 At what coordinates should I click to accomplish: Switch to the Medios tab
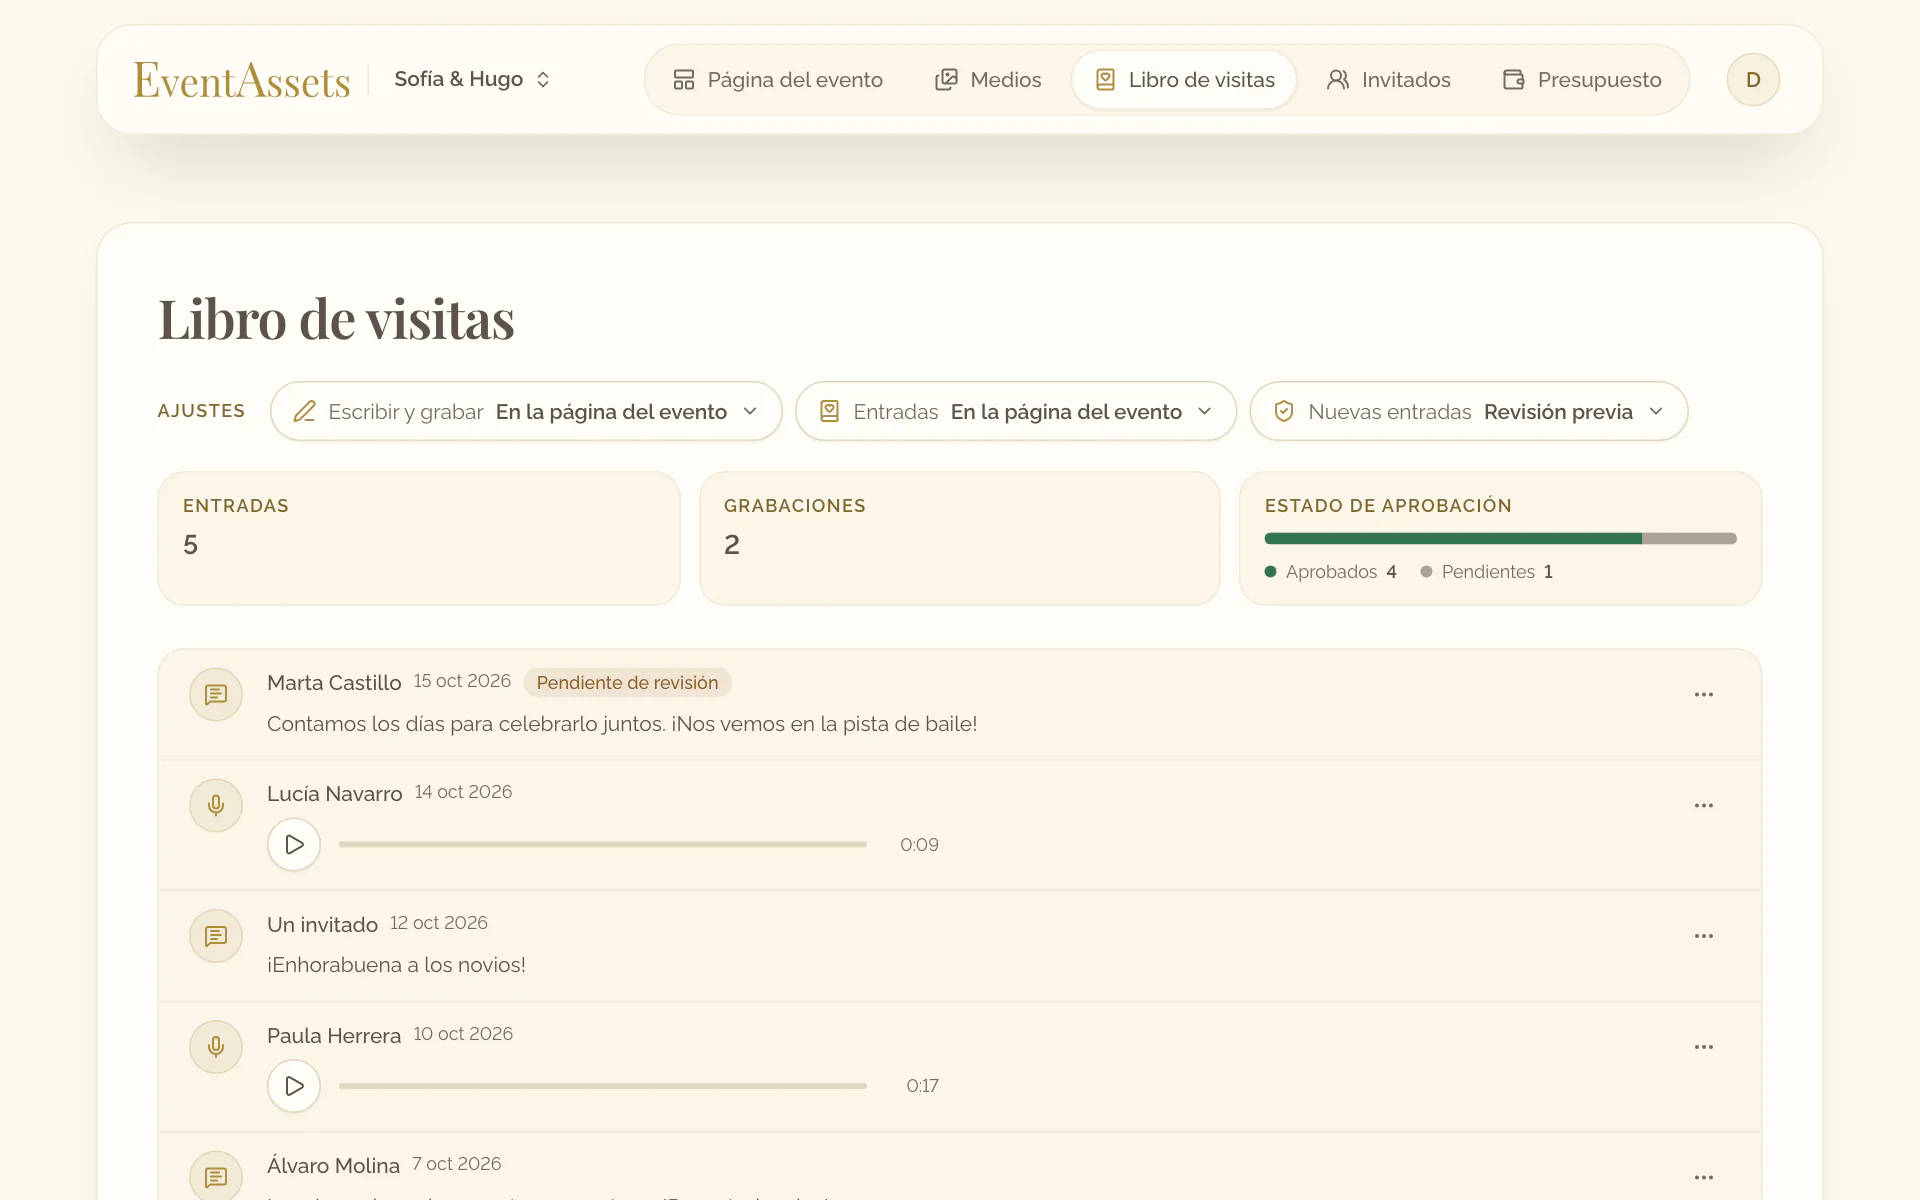pyautogui.click(x=988, y=80)
